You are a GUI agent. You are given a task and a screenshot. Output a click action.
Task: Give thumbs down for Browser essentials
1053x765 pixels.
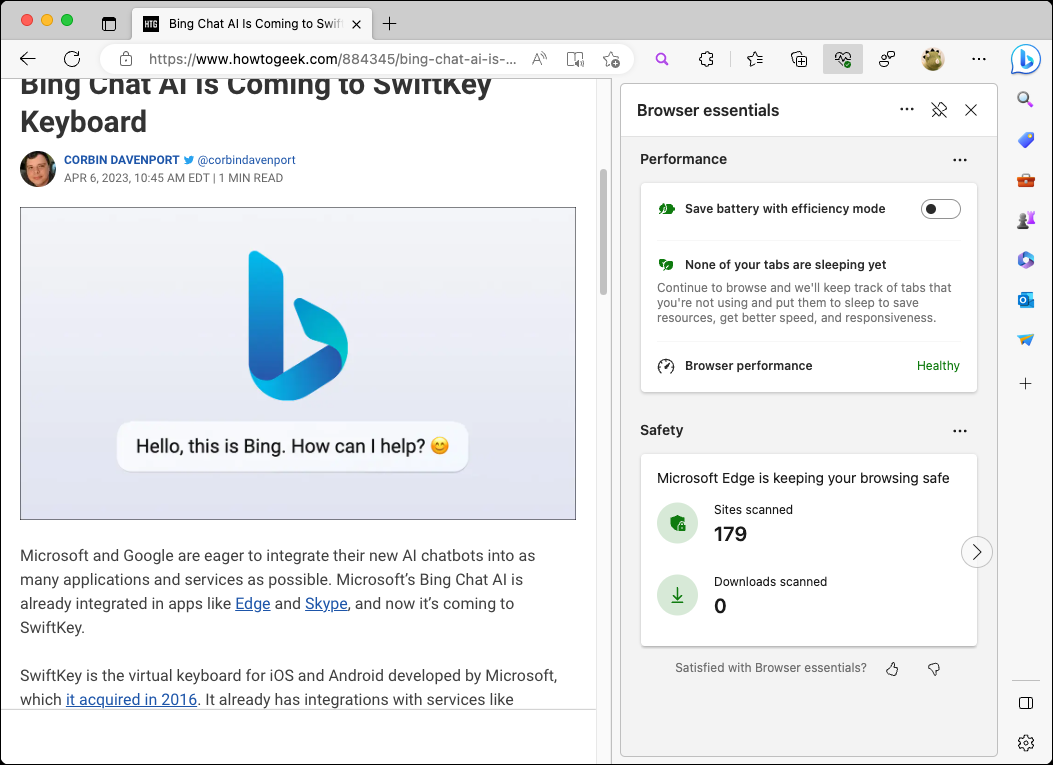coord(934,668)
